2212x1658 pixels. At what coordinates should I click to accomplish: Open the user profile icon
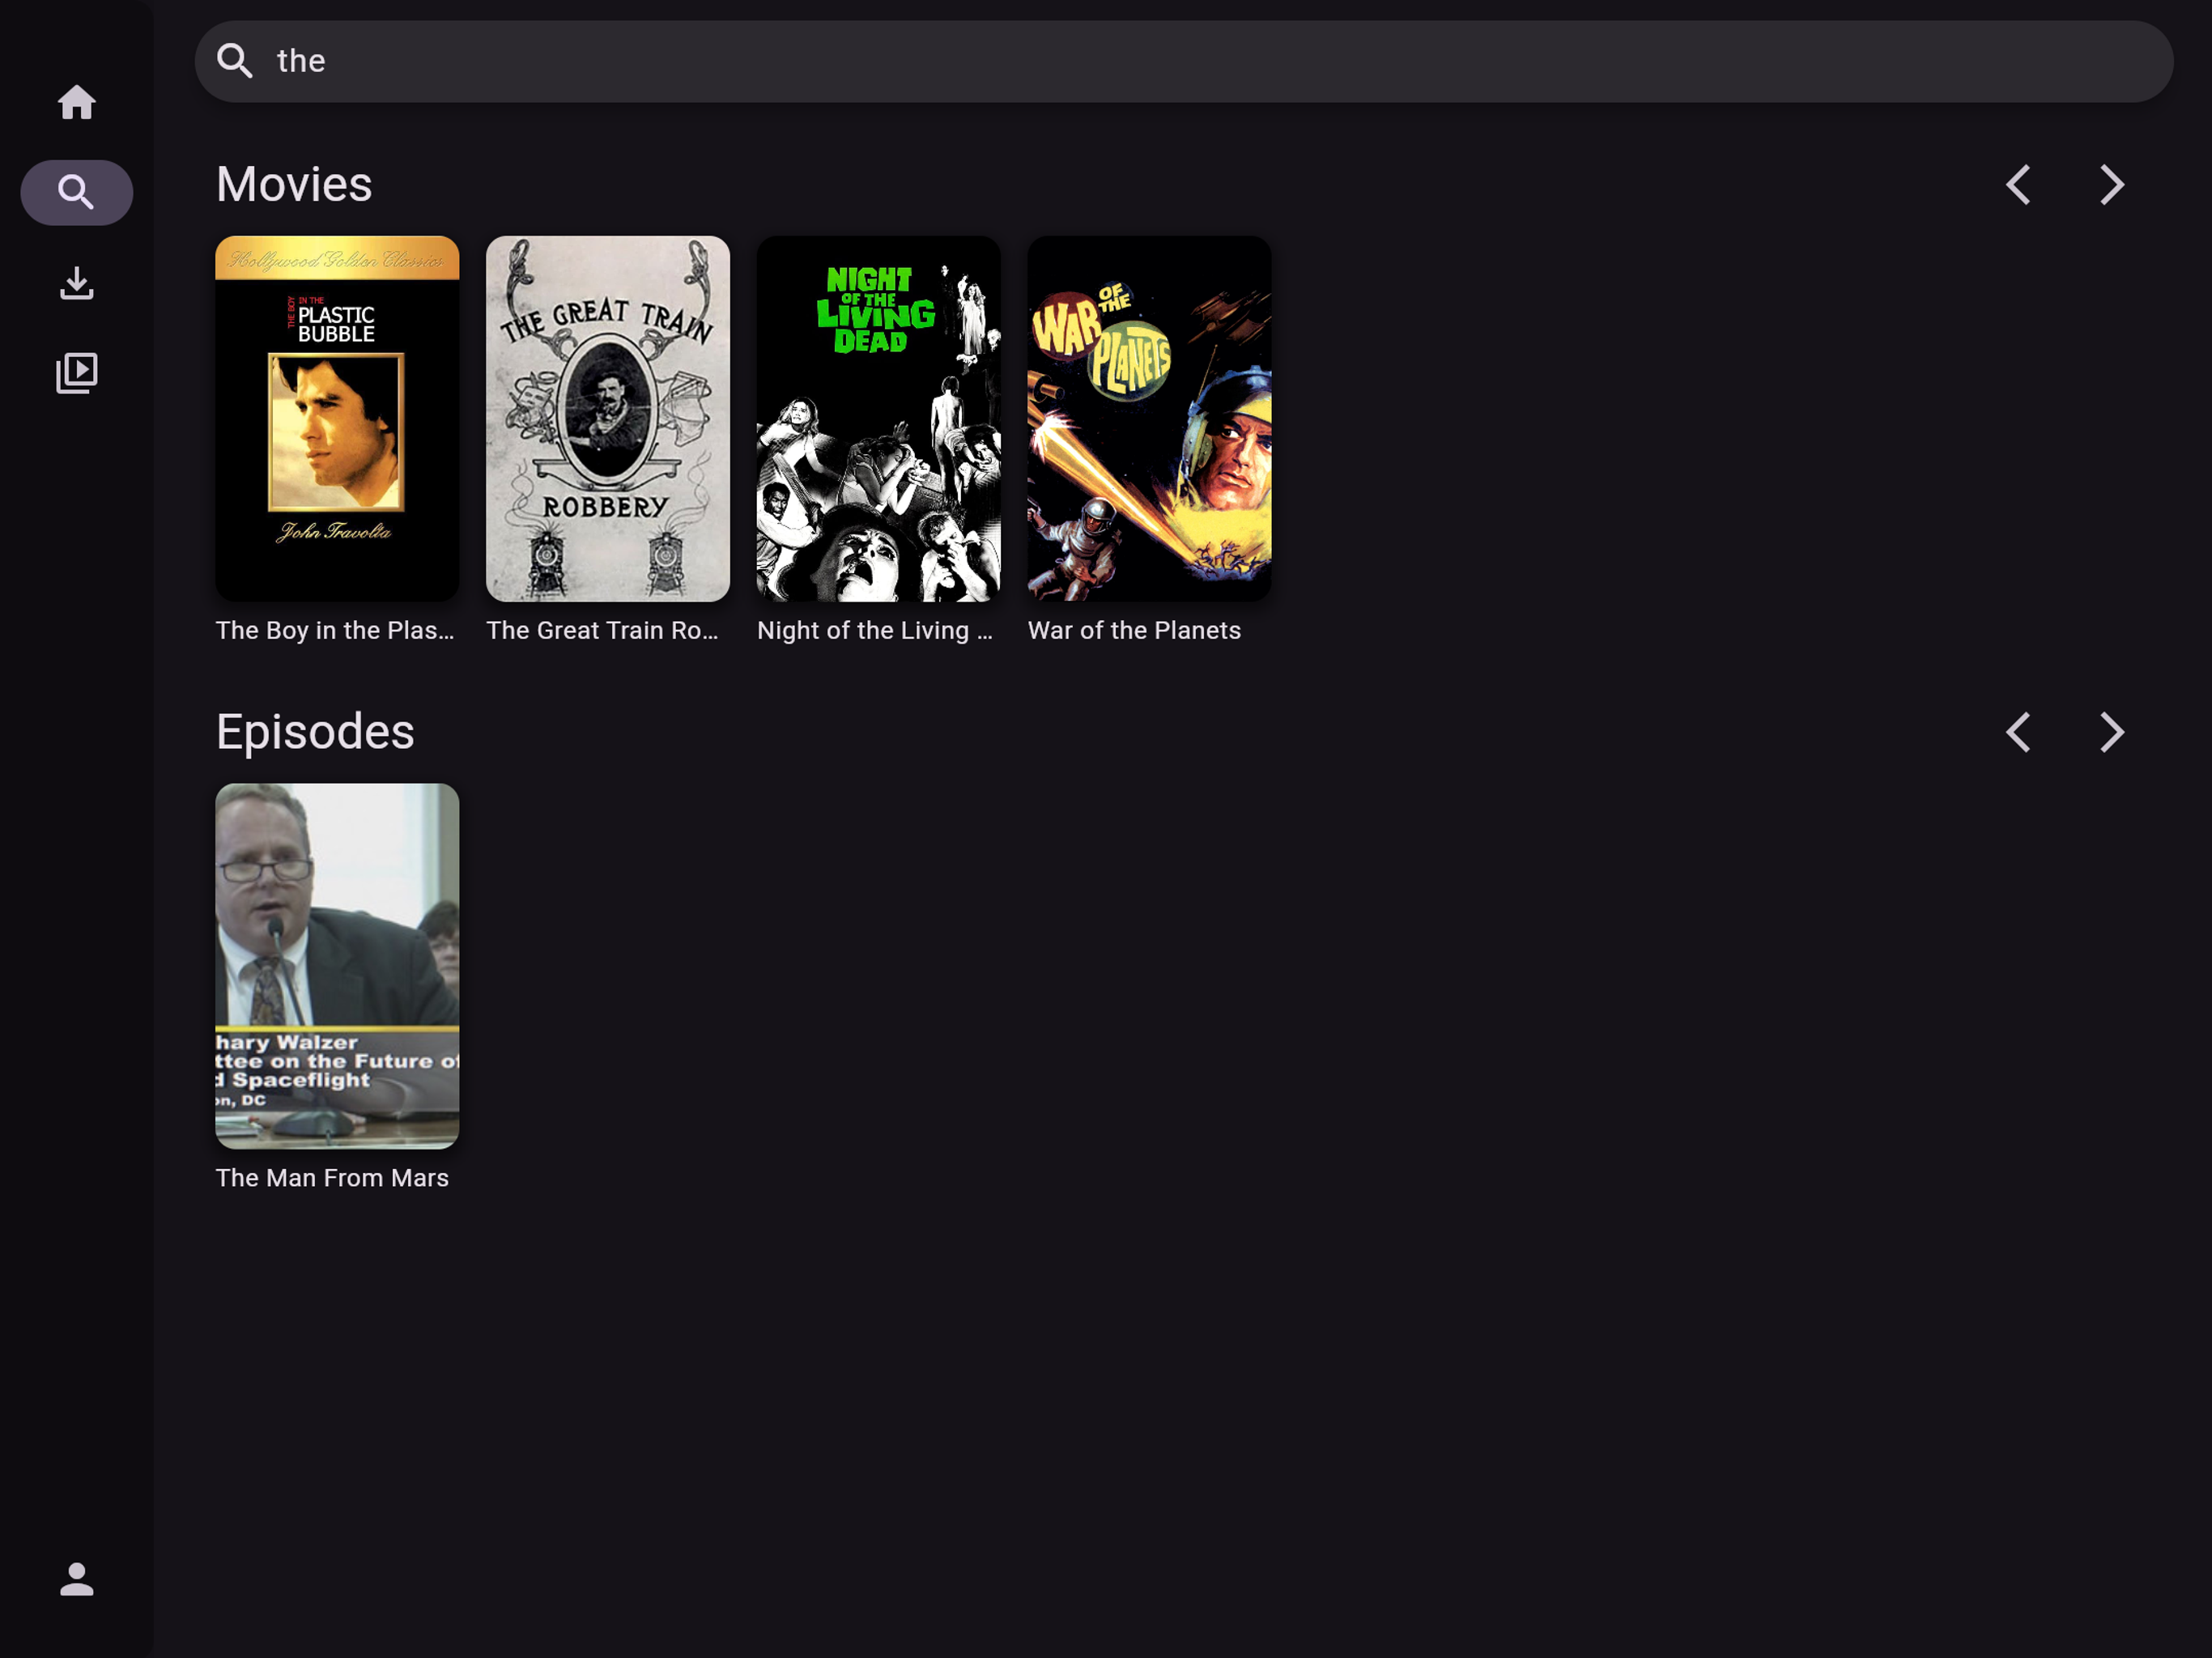[x=76, y=1579]
